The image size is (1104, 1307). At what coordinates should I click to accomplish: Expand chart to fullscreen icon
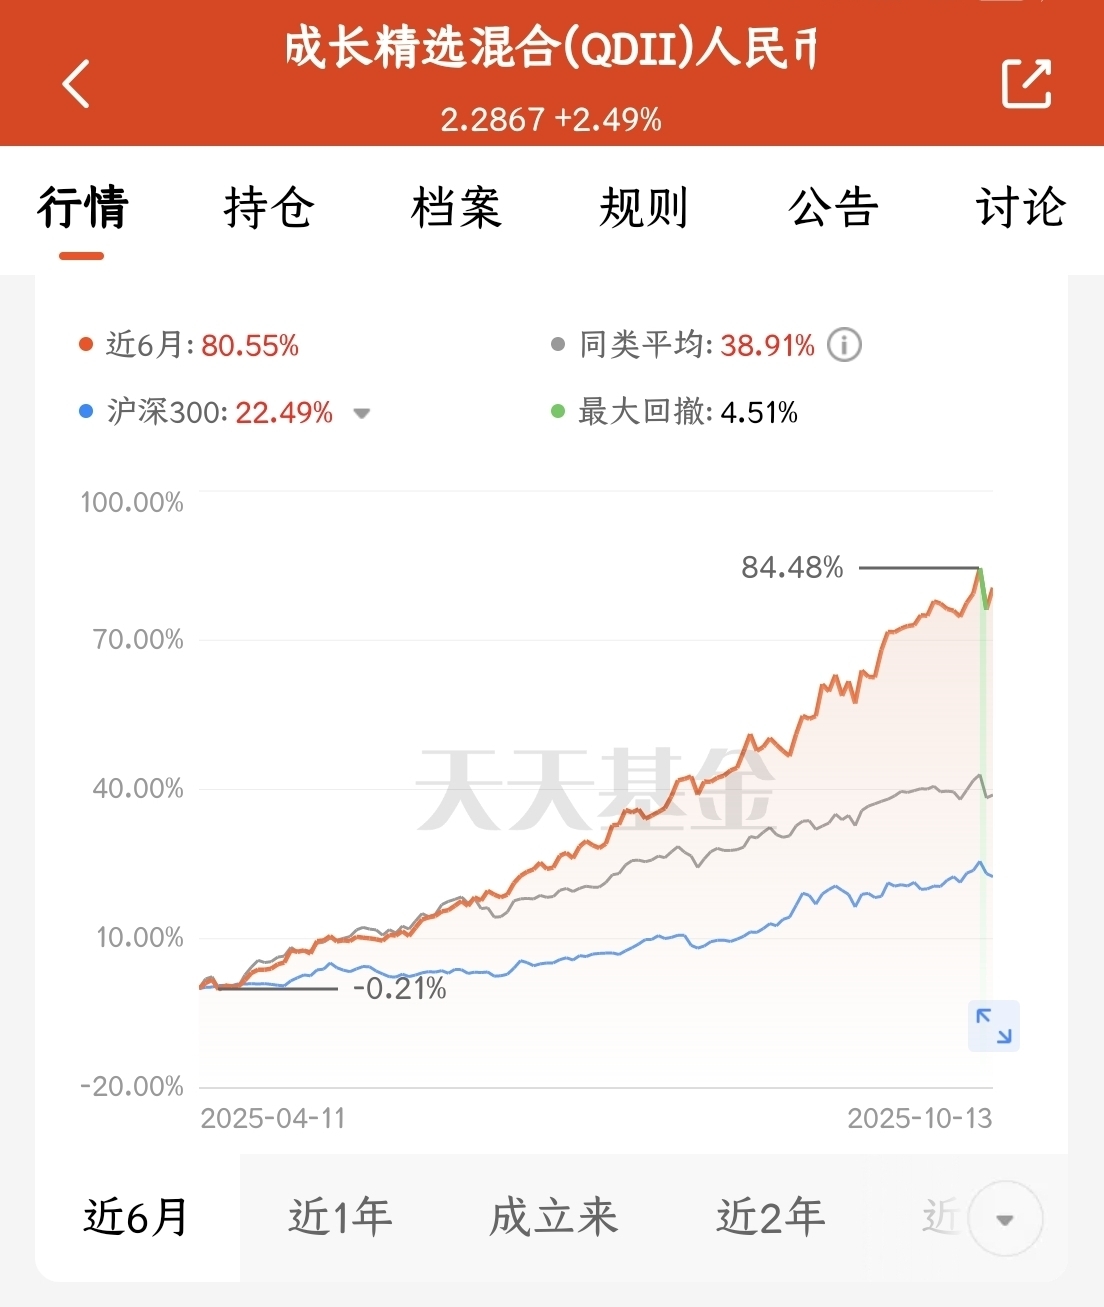coord(993,1026)
